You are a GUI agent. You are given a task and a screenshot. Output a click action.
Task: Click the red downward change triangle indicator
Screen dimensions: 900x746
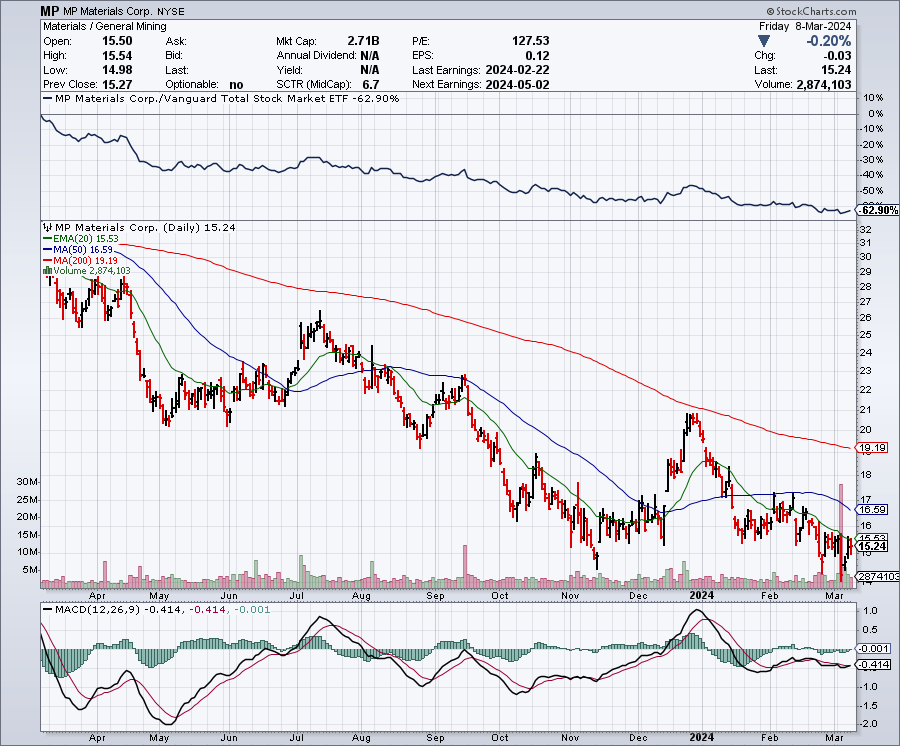pos(763,41)
